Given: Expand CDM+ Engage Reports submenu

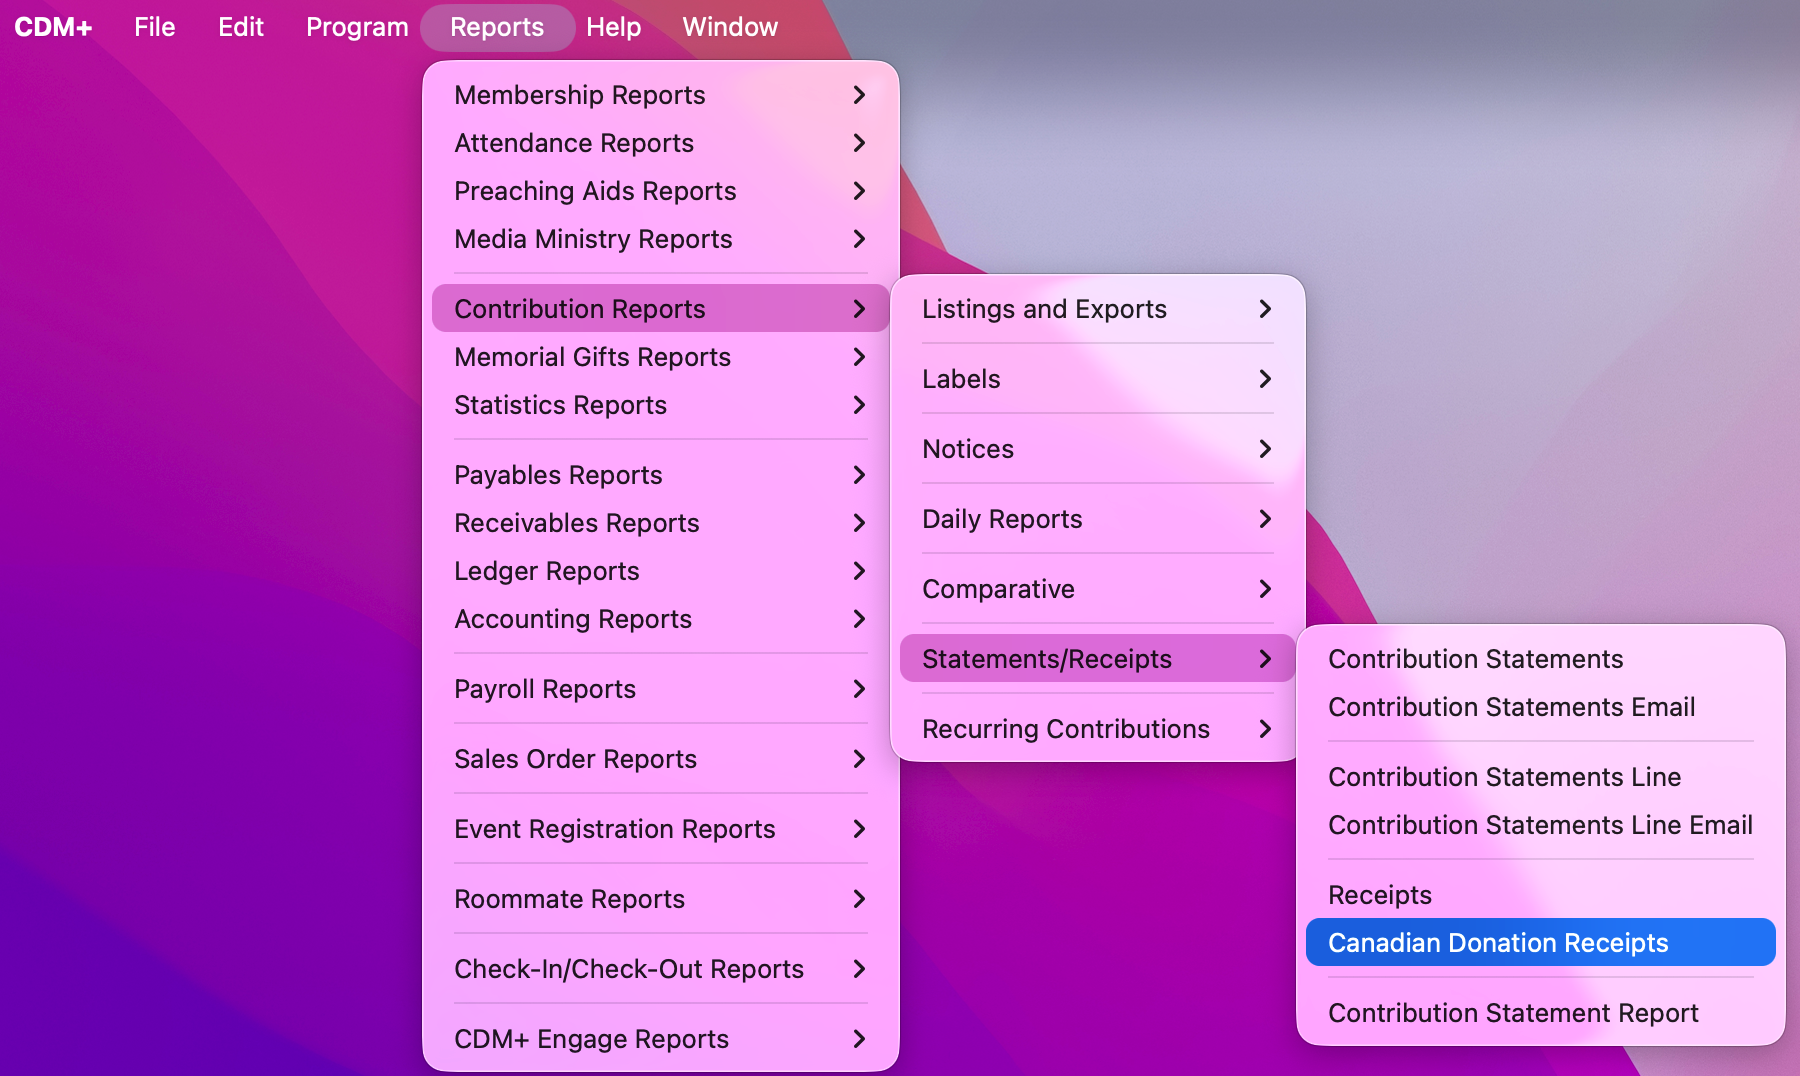Looking at the screenshot, I should tap(660, 1039).
